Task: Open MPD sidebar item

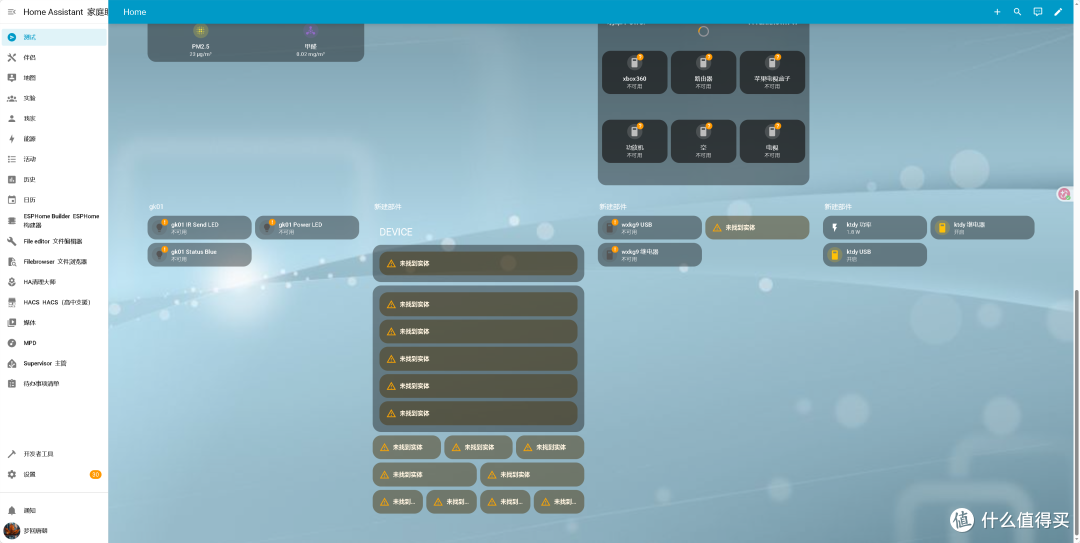Action: [x=54, y=343]
